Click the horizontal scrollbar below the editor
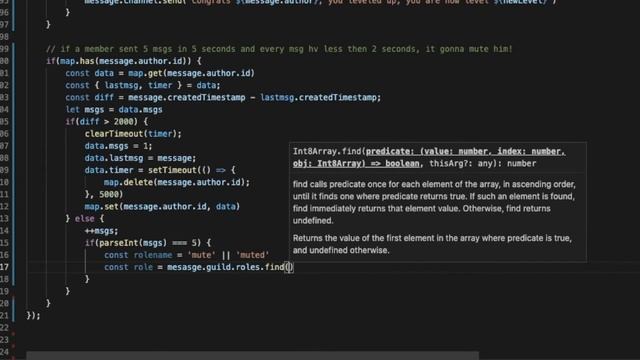The width and height of the screenshot is (640, 360). click(252, 356)
